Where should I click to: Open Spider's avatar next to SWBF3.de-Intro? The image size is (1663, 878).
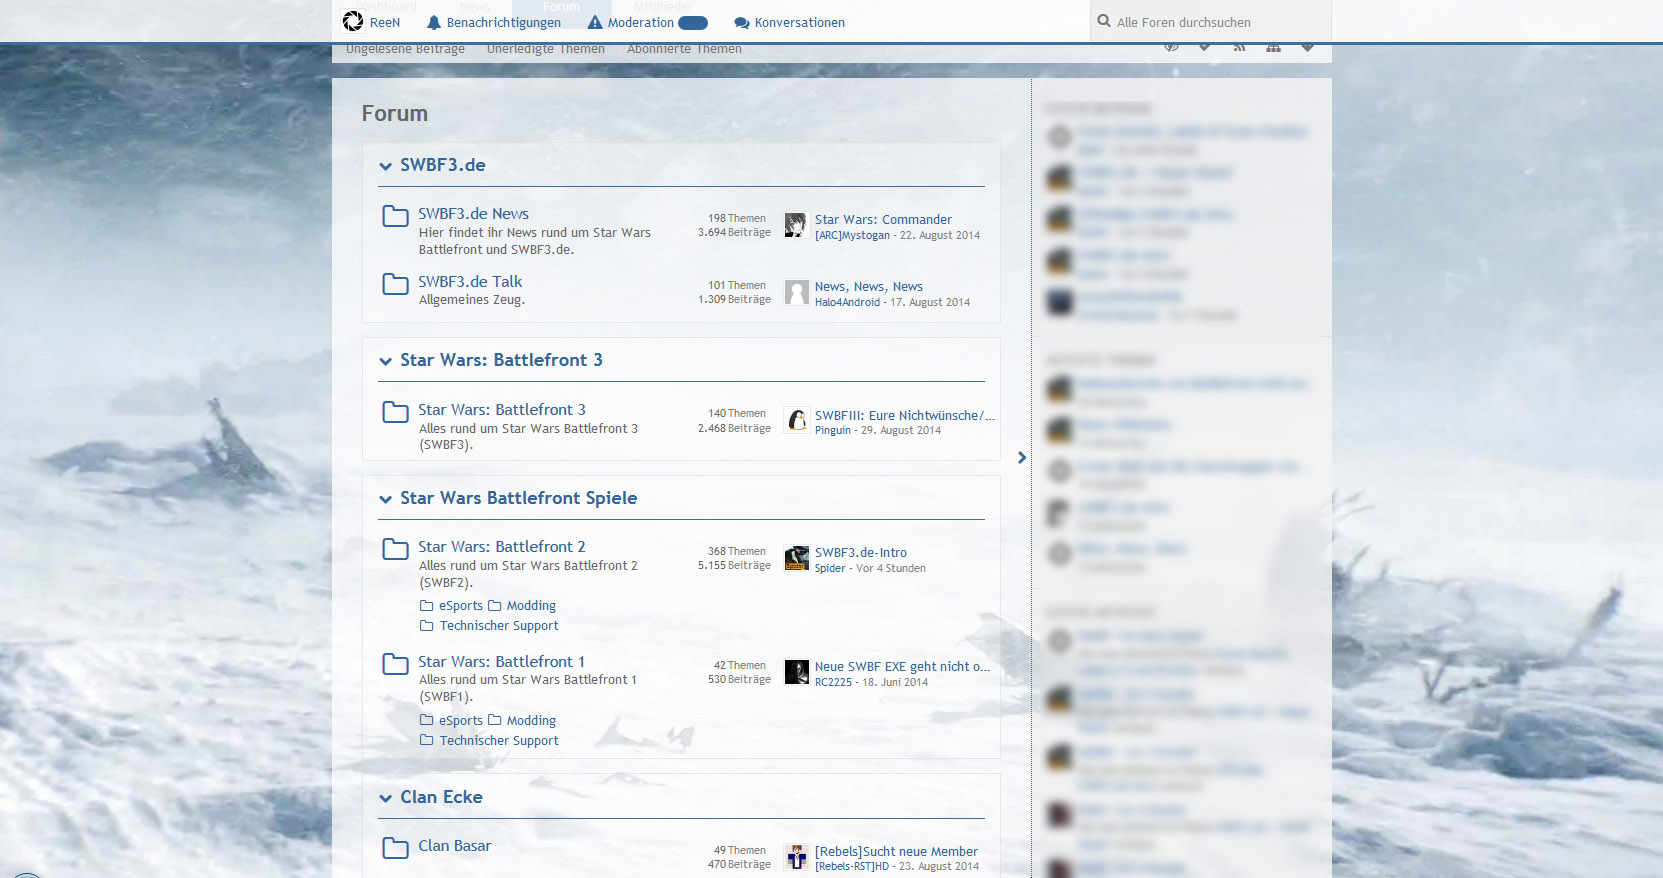coord(796,558)
